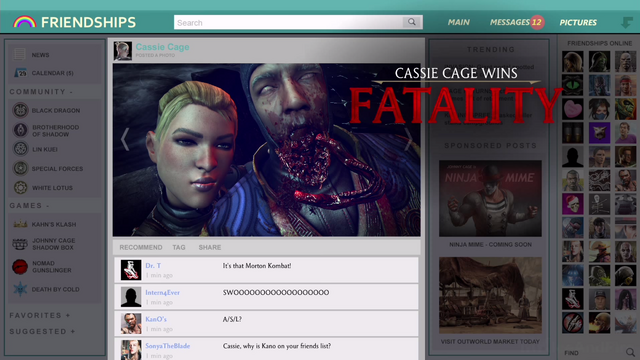640x360 pixels.
Task: Click Dr. T's comment avatar
Action: pyautogui.click(x=131, y=270)
